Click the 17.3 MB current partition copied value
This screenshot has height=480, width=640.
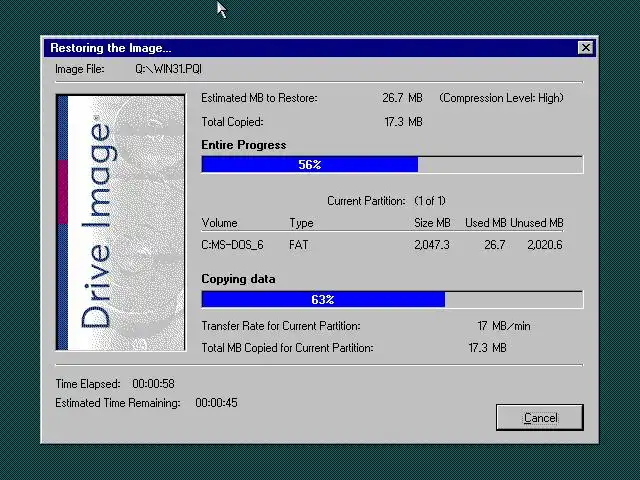pos(487,348)
